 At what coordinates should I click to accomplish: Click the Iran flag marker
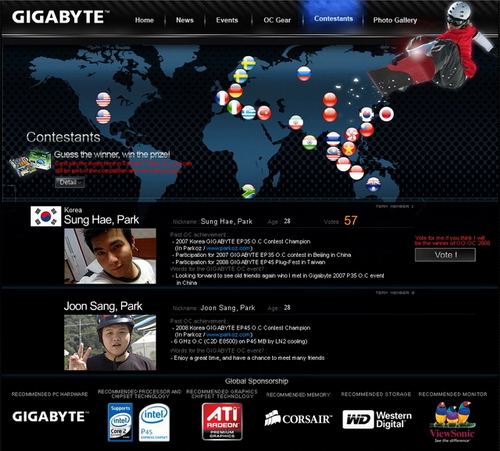coord(296,122)
